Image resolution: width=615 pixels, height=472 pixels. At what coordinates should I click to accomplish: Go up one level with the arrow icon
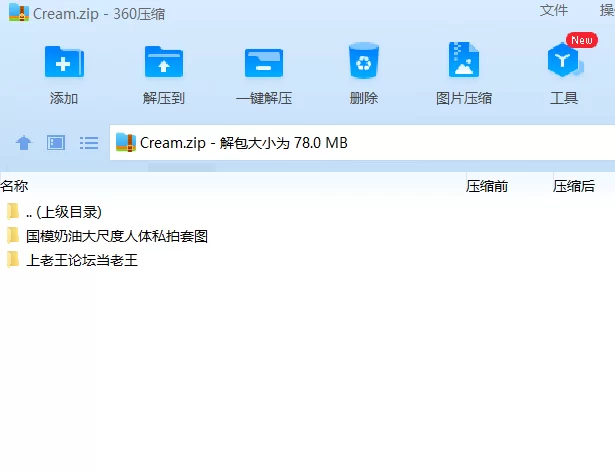(x=24, y=142)
